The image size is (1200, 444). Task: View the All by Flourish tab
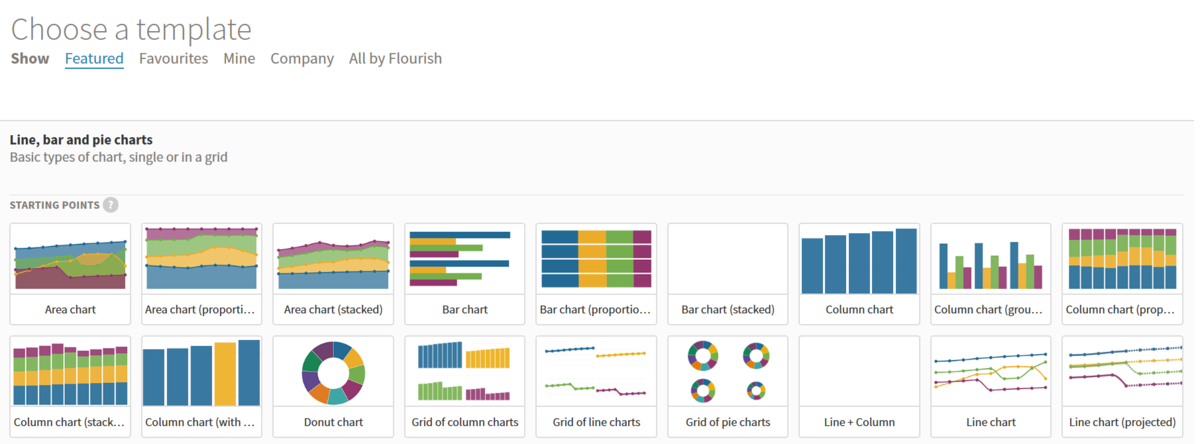pos(395,58)
